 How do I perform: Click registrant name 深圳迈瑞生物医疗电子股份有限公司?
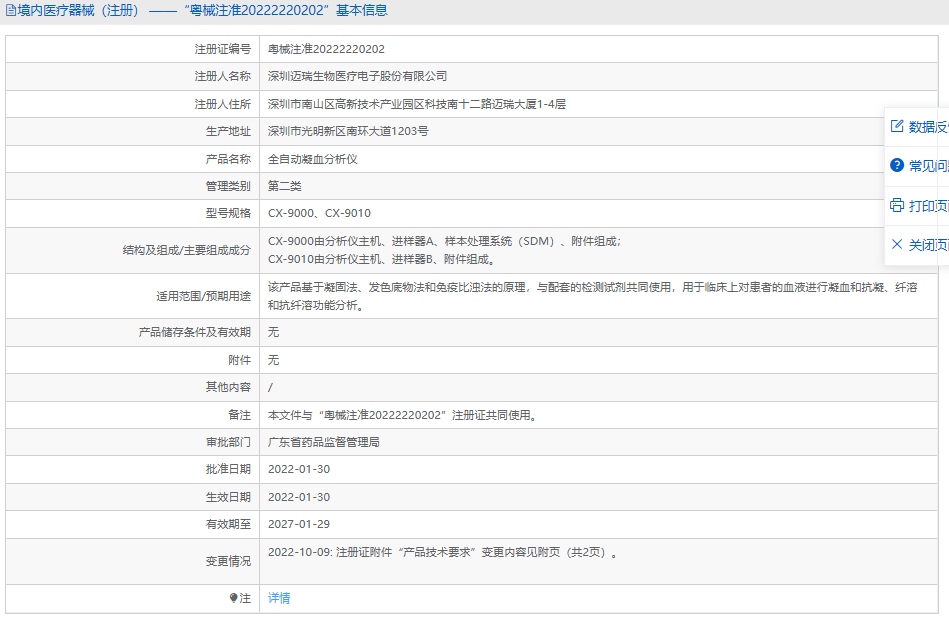(x=357, y=76)
